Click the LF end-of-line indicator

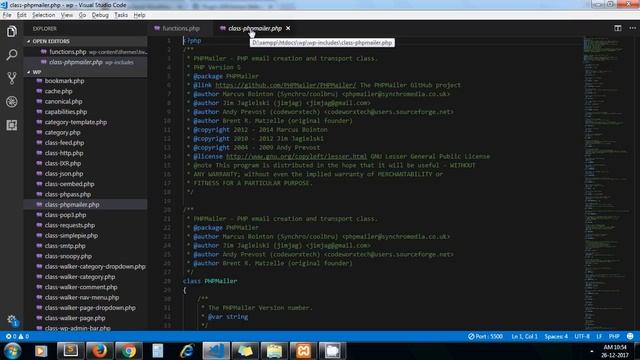(599, 336)
